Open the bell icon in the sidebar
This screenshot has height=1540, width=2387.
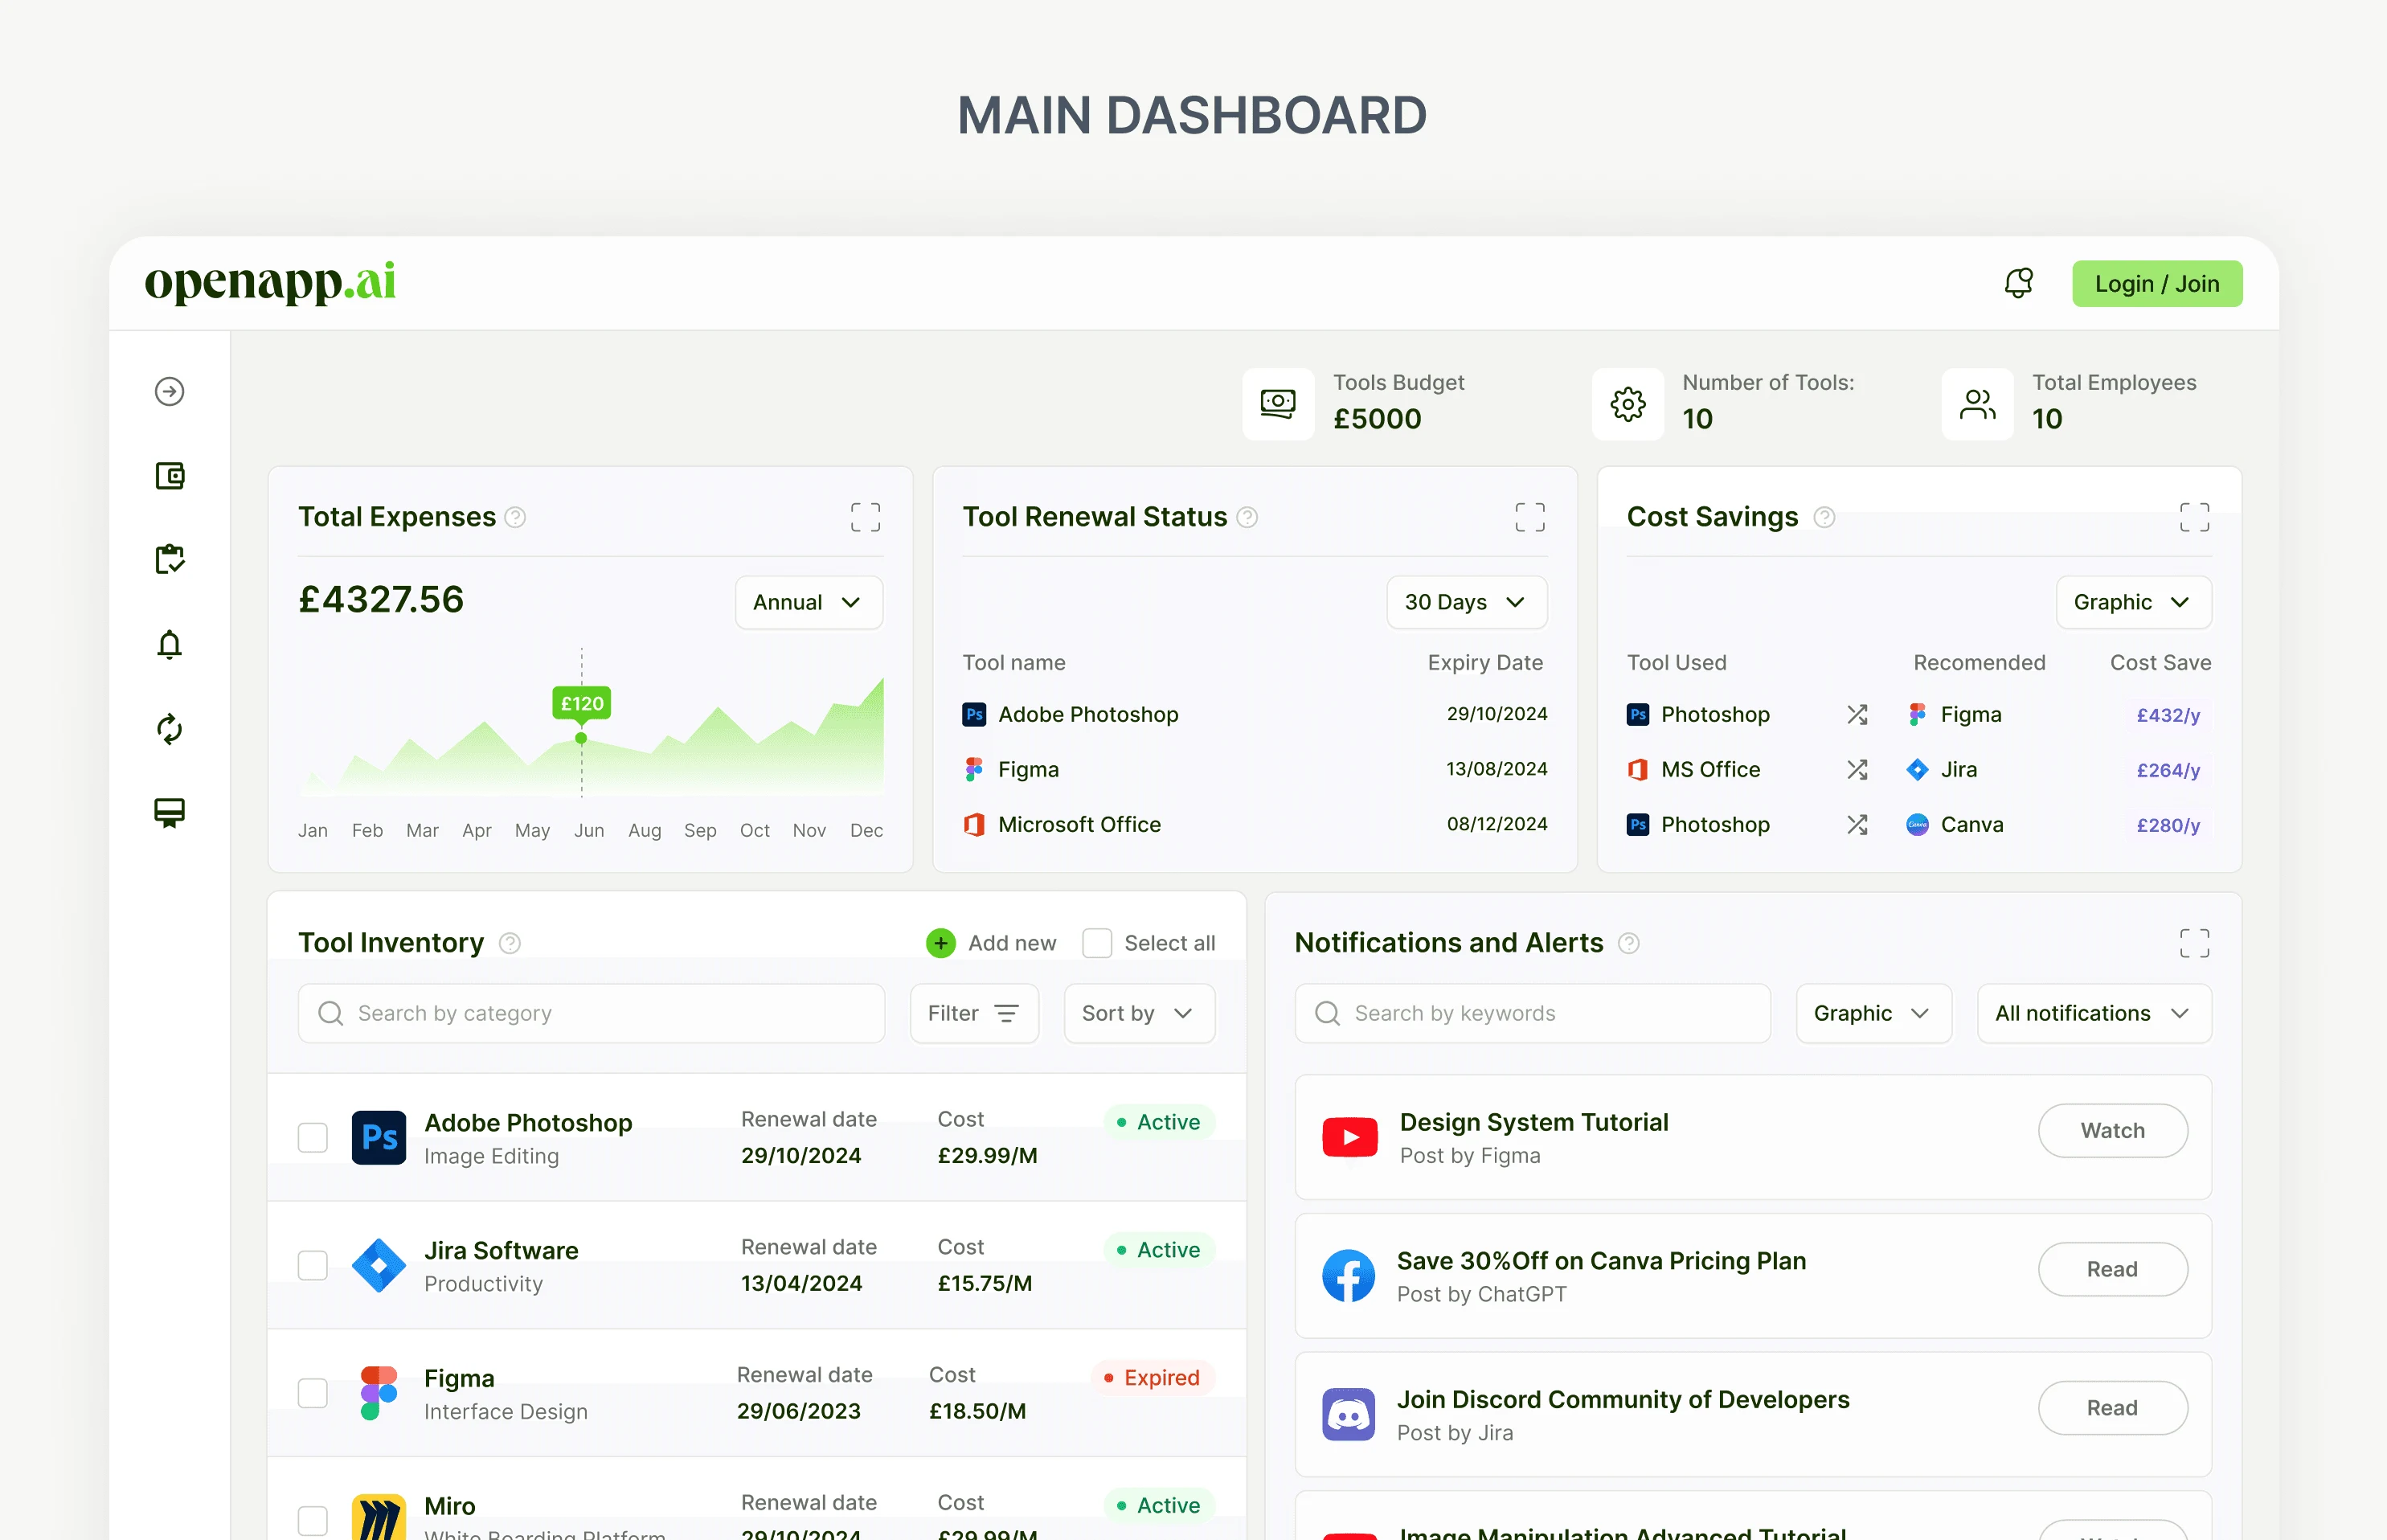coord(169,644)
